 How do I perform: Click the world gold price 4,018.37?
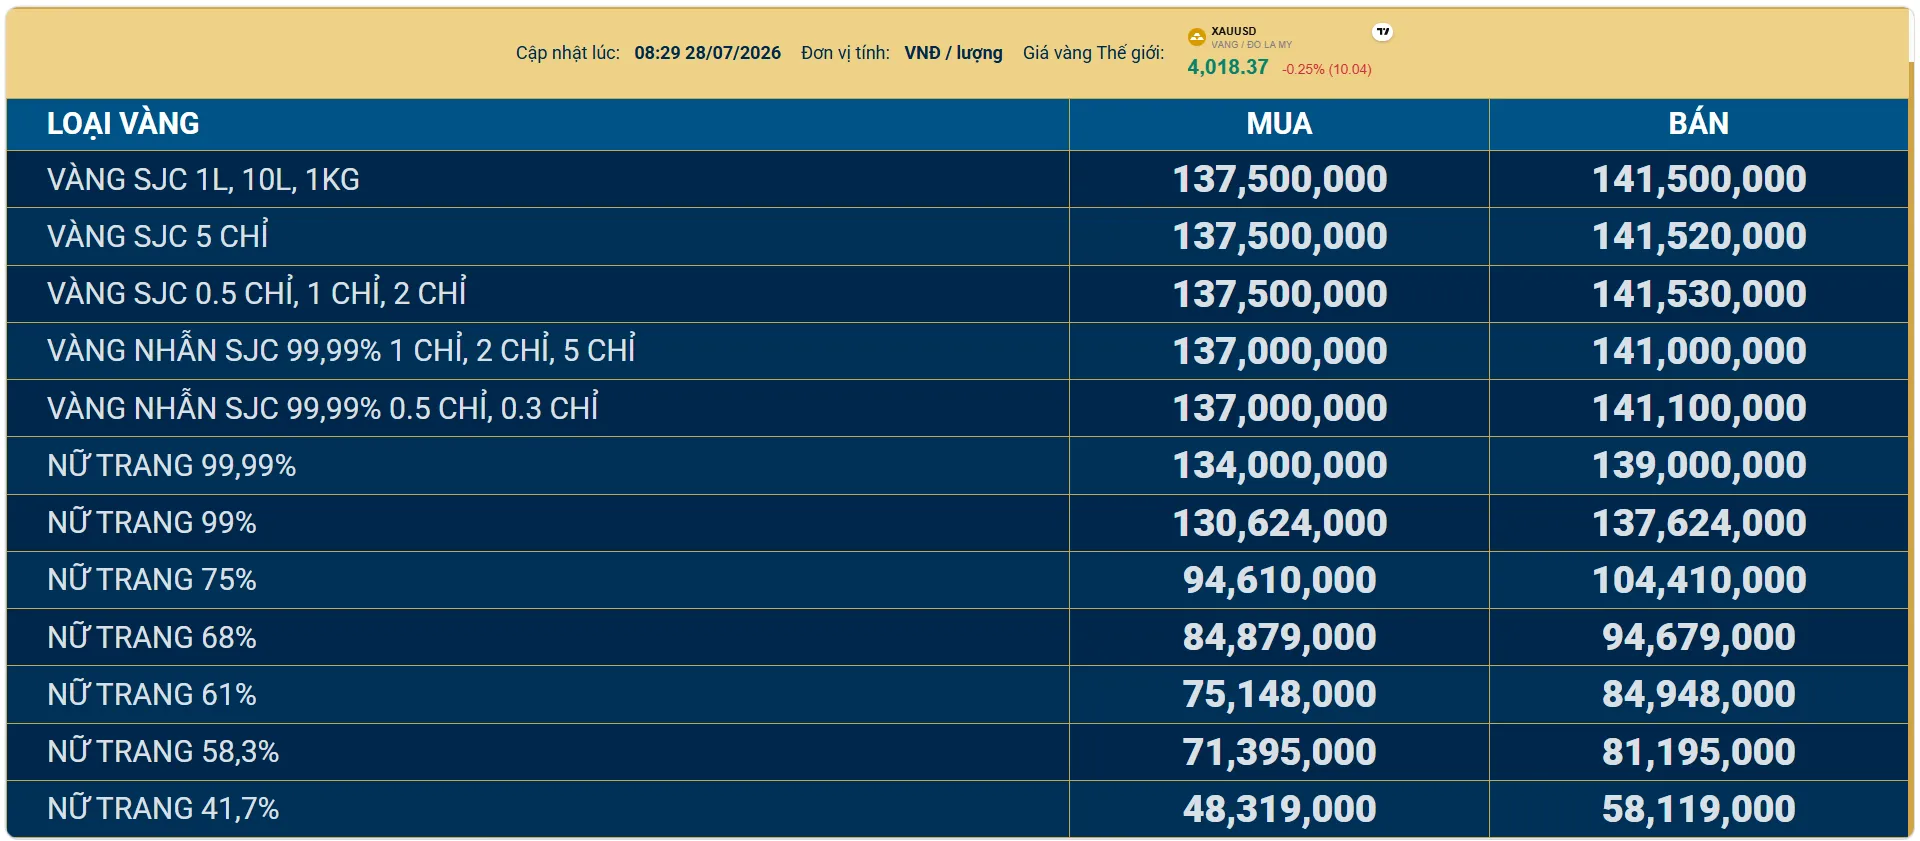(1227, 67)
